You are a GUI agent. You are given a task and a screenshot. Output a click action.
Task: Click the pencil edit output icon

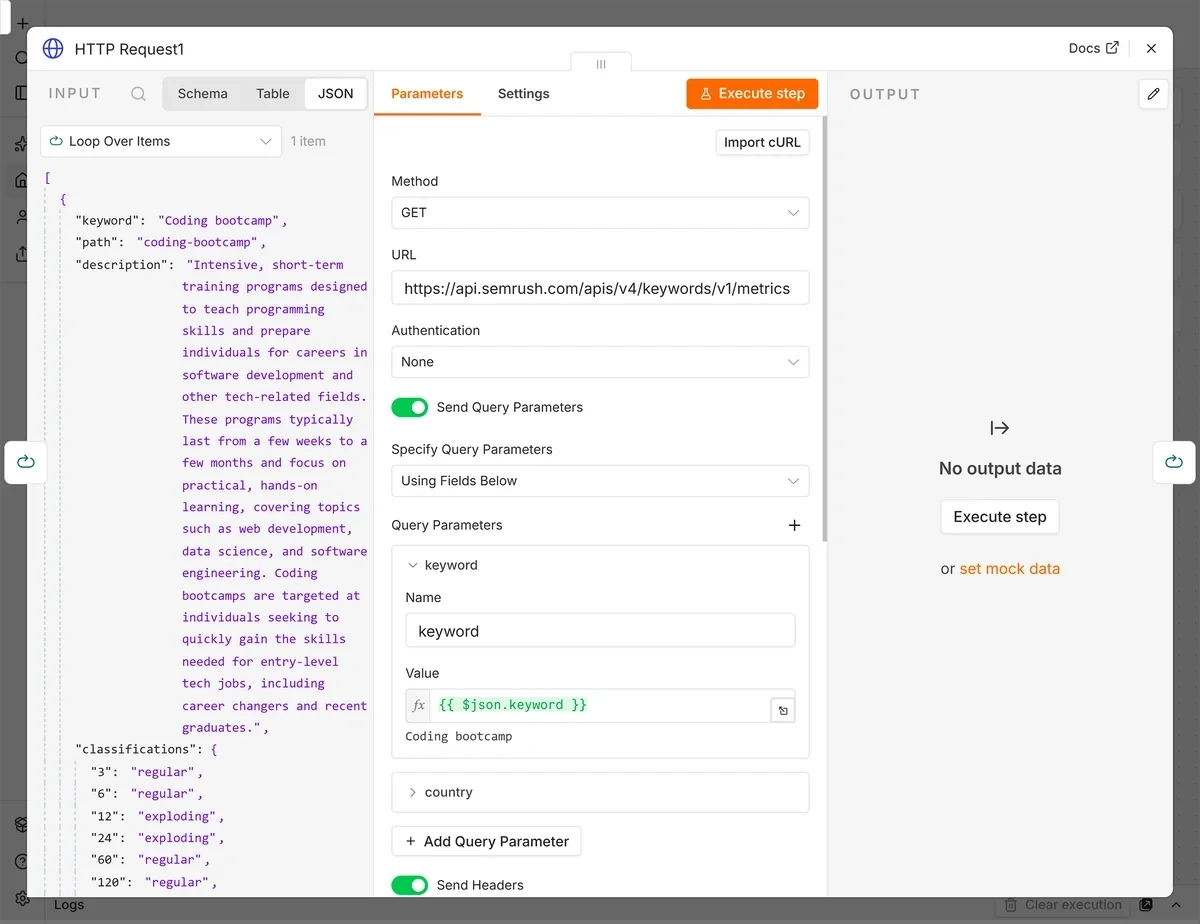(x=1153, y=94)
